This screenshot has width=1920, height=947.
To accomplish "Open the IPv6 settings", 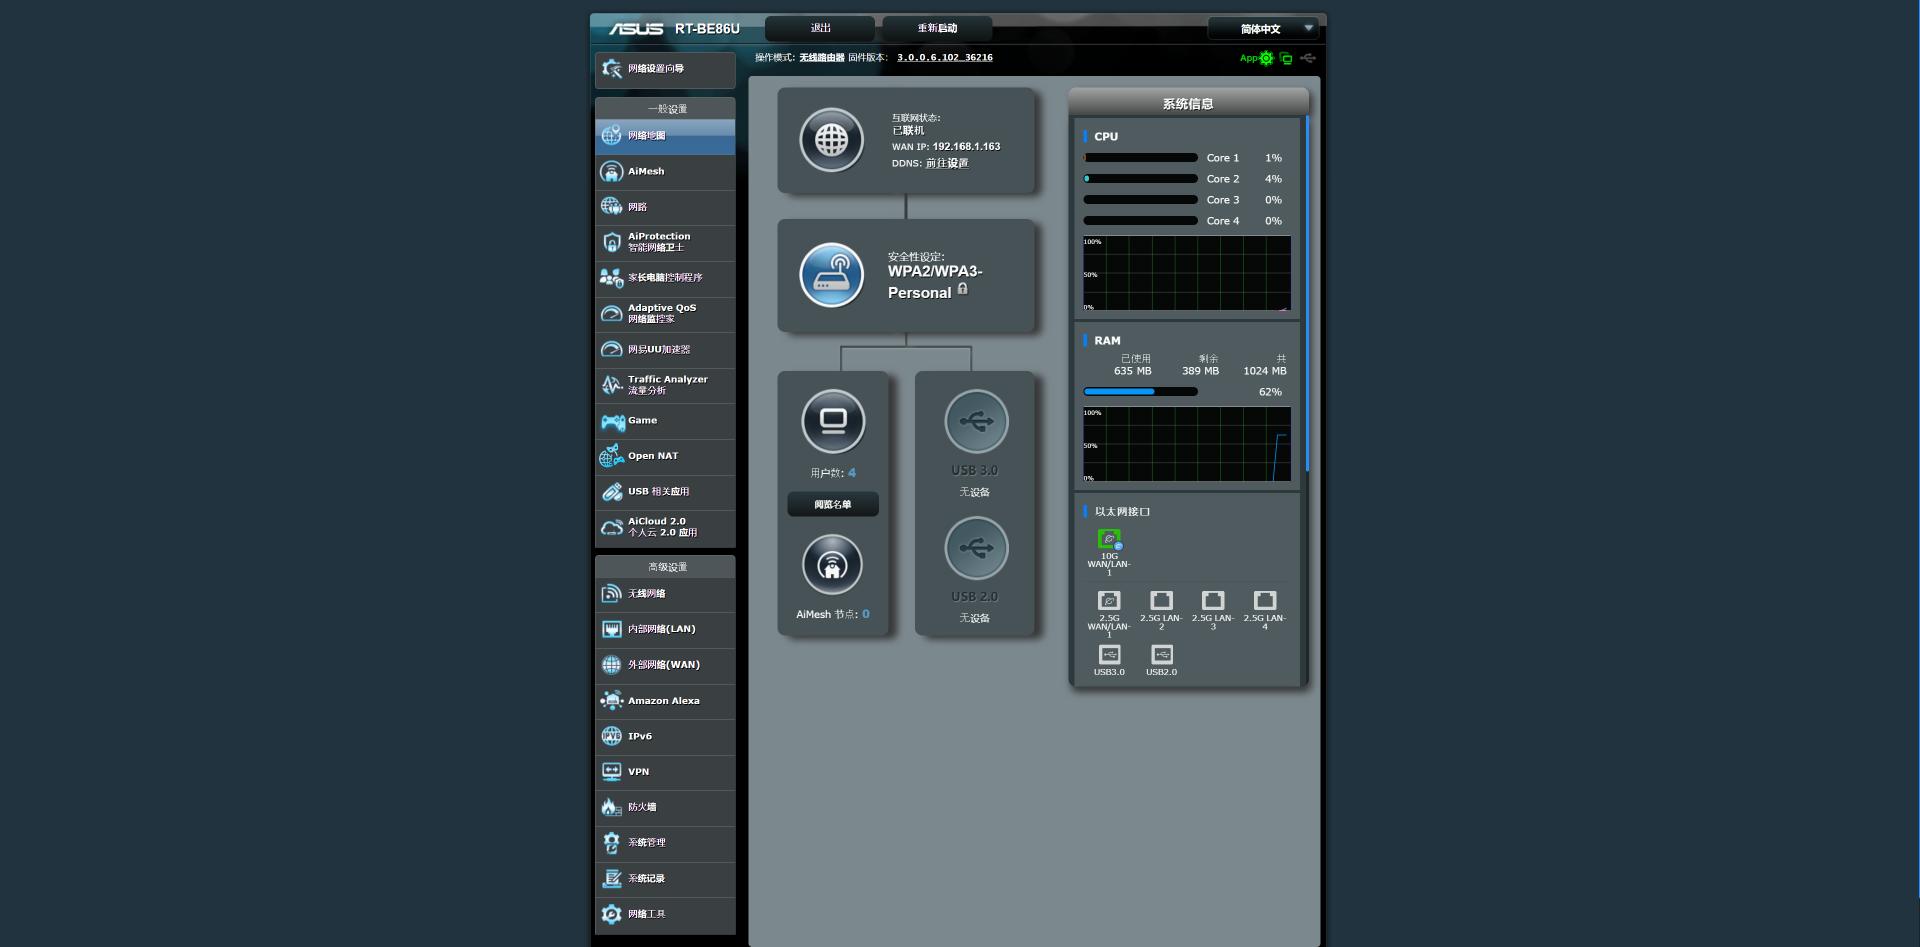I will point(665,736).
